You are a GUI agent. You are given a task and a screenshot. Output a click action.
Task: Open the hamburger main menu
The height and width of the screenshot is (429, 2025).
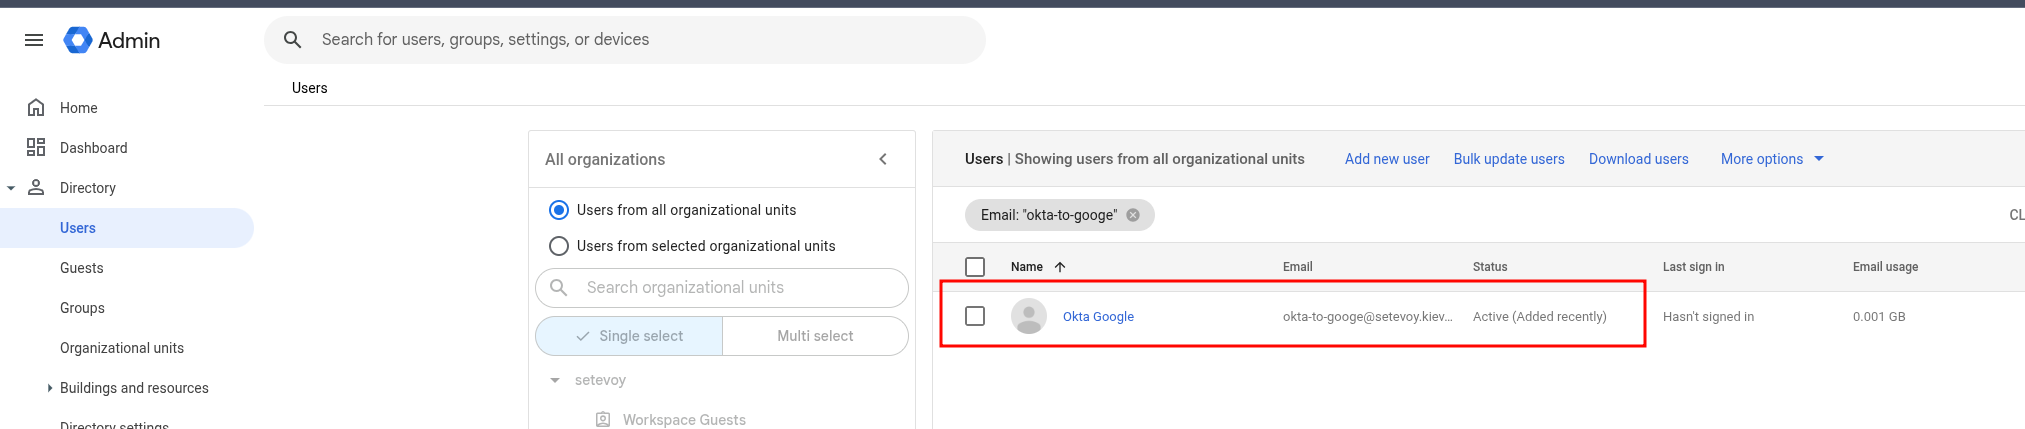(34, 40)
